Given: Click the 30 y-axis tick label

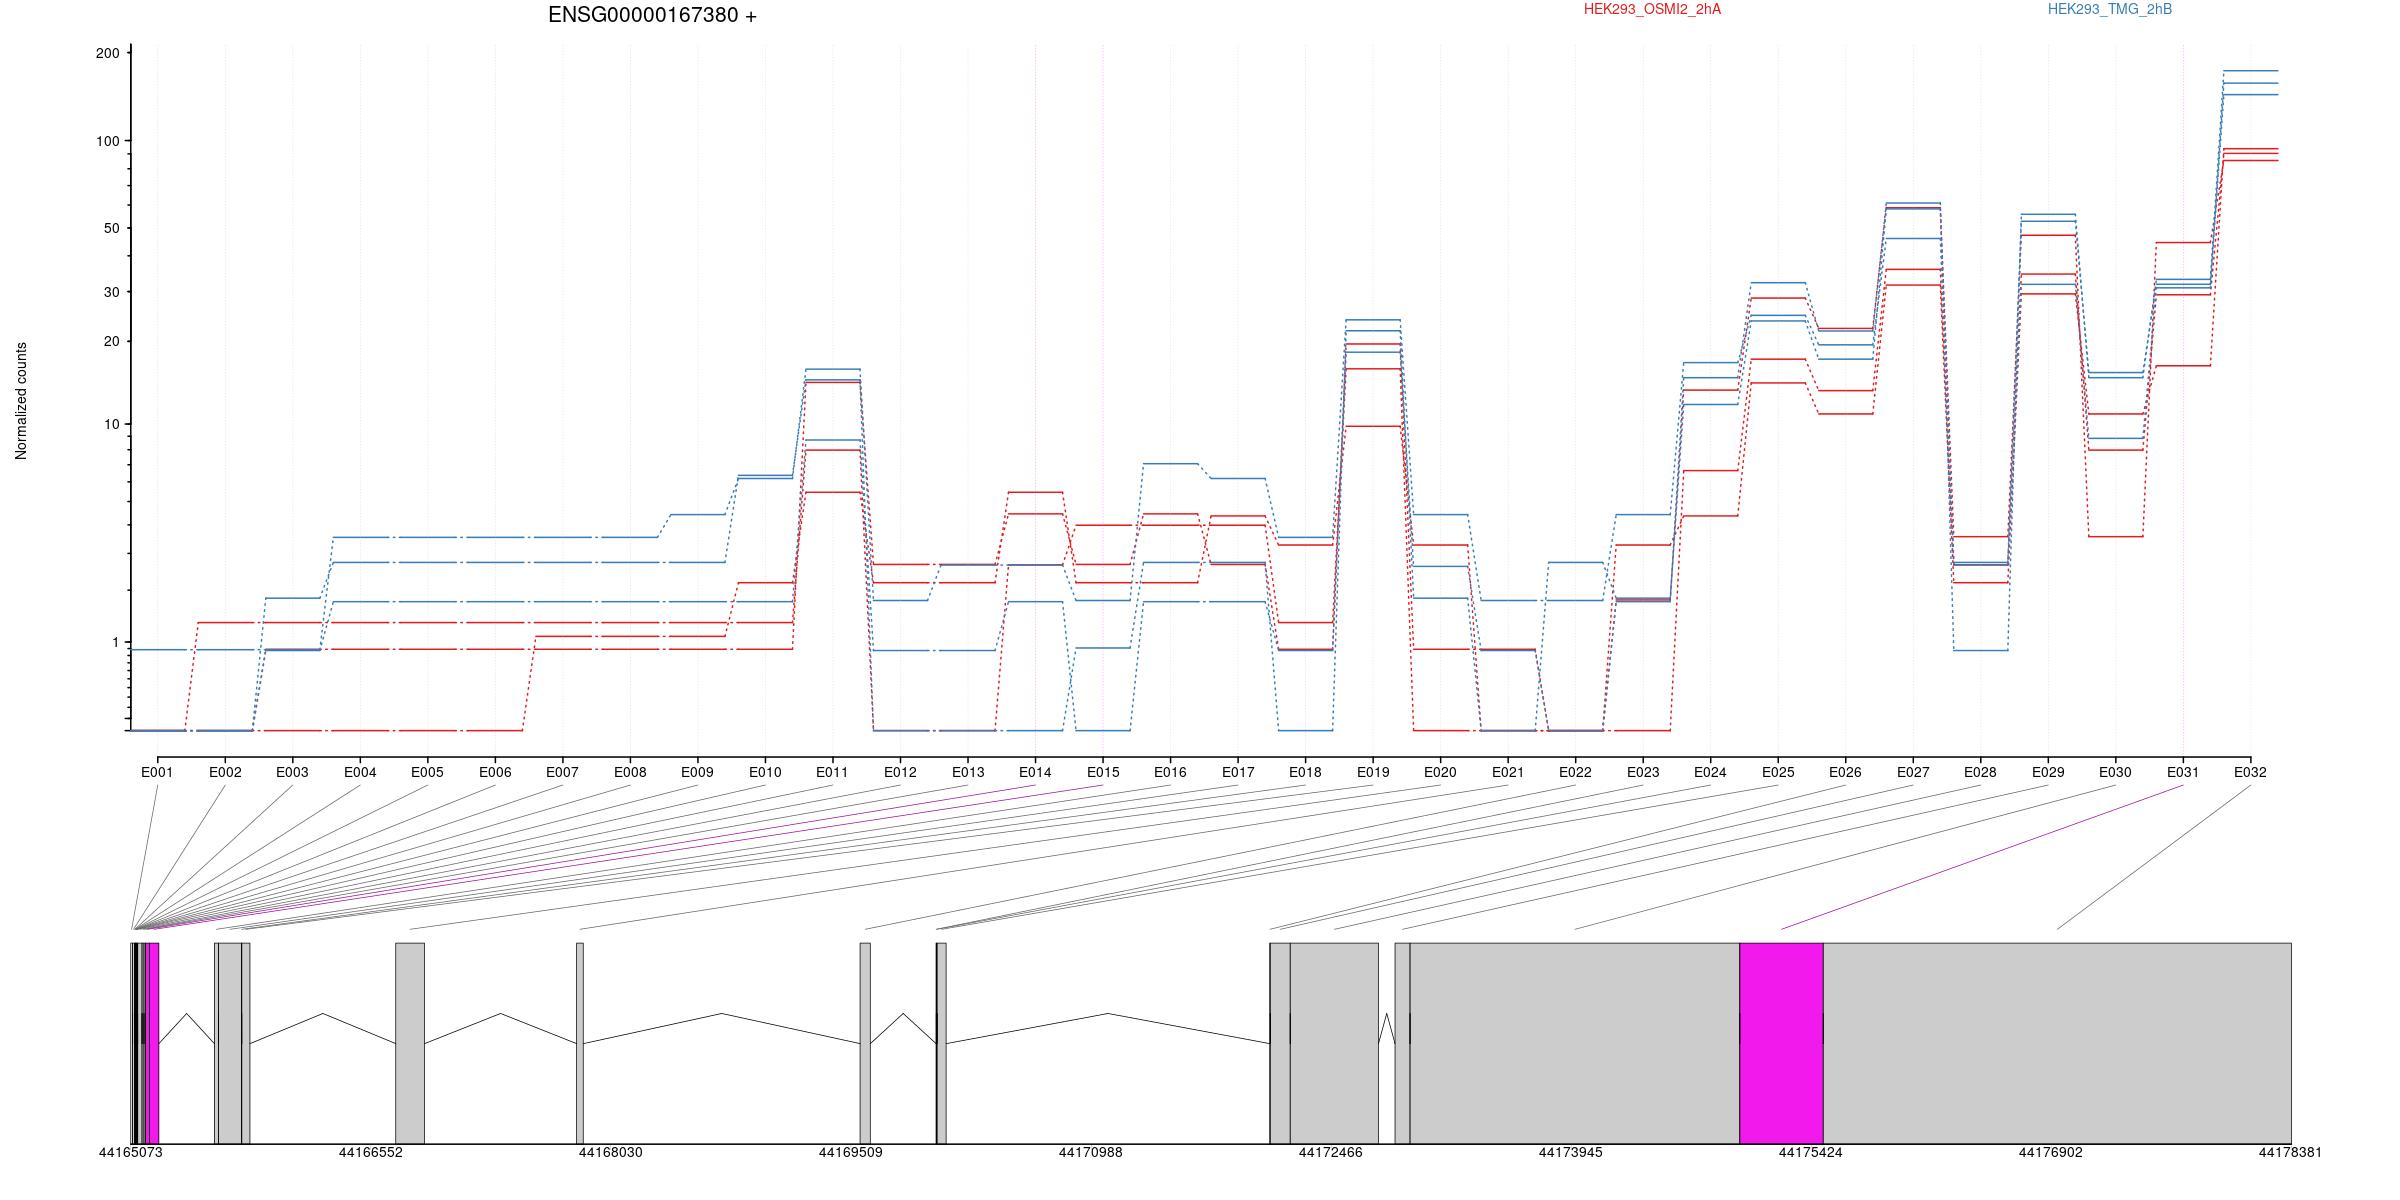Looking at the screenshot, I should pyautogui.click(x=111, y=292).
